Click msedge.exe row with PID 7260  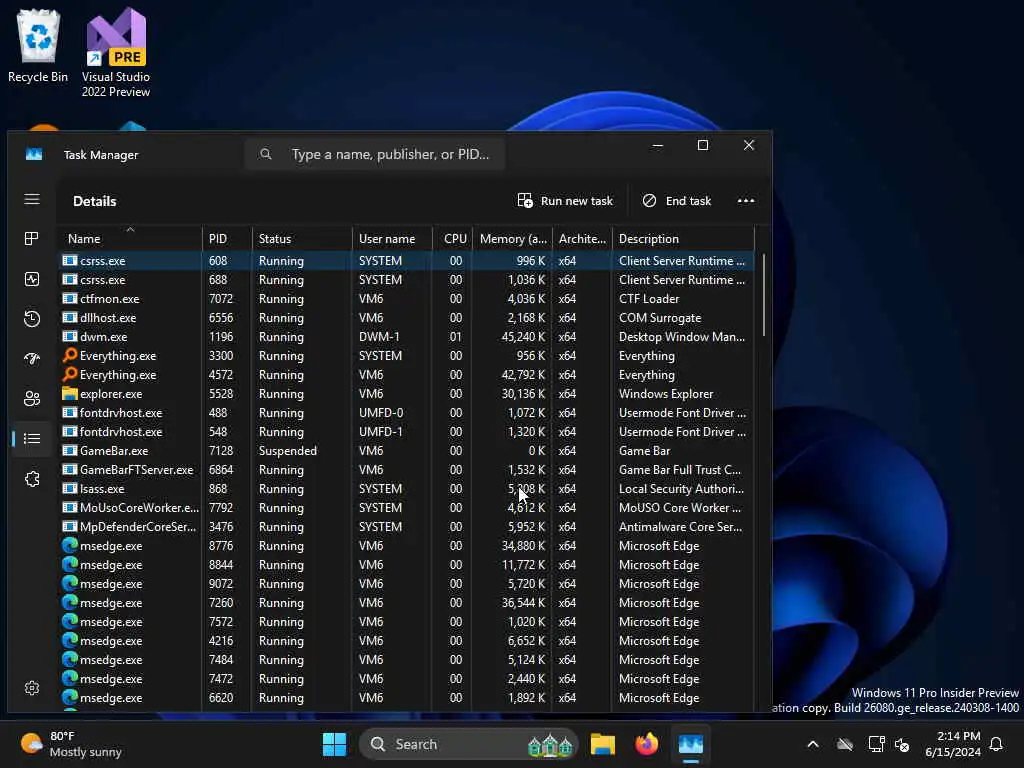pos(406,602)
